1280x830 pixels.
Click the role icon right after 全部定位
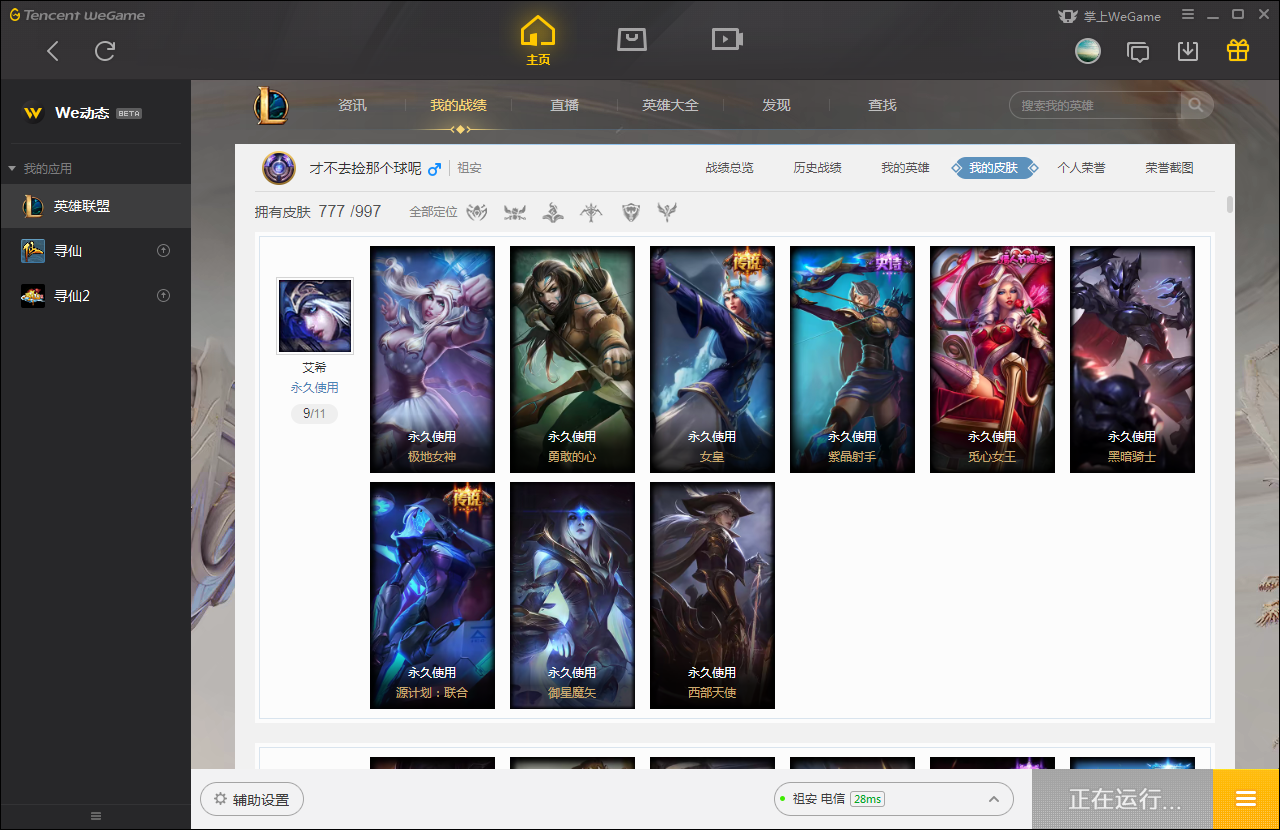click(477, 212)
